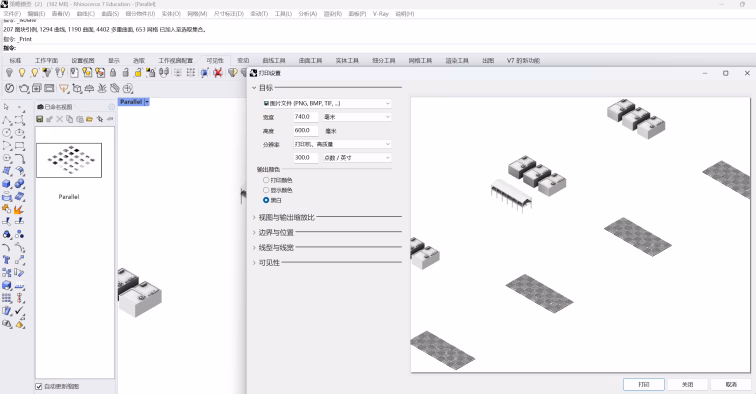This screenshot has height=394, width=756.
Task: Open the image file (PNG, BMP, TIF) destination dropdown
Action: [x=326, y=103]
